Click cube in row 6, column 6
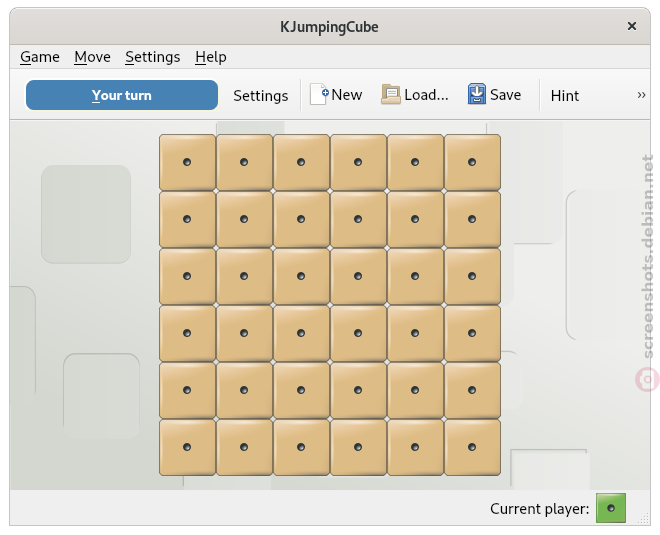This screenshot has height=535, width=660. tap(472, 447)
